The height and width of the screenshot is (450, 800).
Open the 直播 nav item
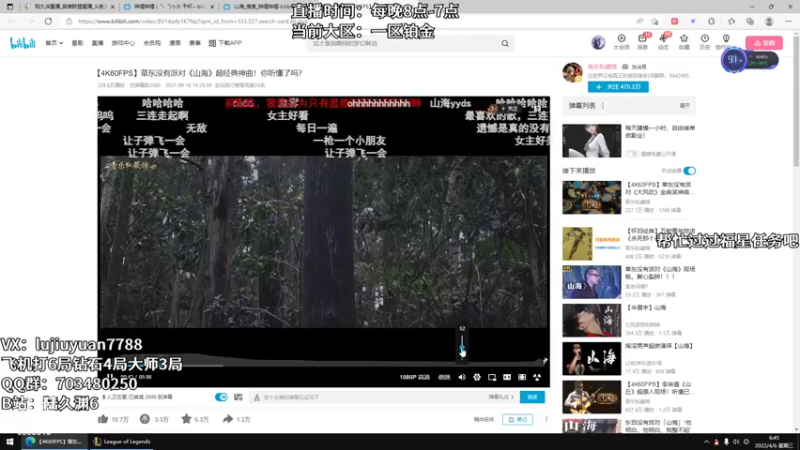click(x=97, y=43)
